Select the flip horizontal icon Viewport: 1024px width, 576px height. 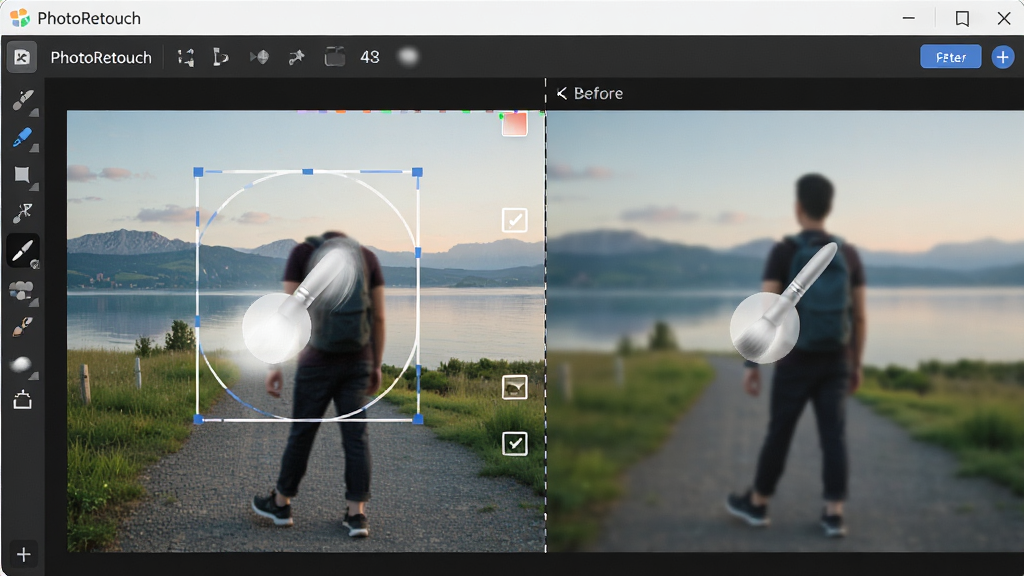(259, 57)
